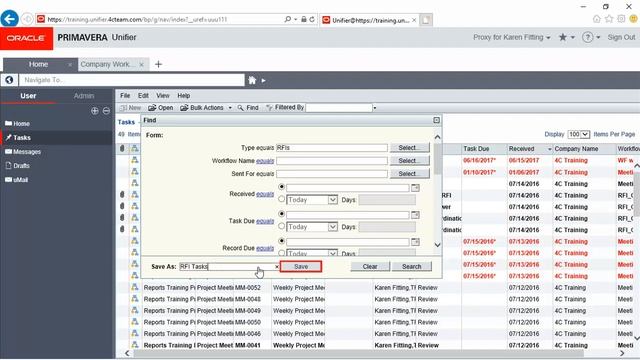
Task: Open the Help menu
Action: 184,96
